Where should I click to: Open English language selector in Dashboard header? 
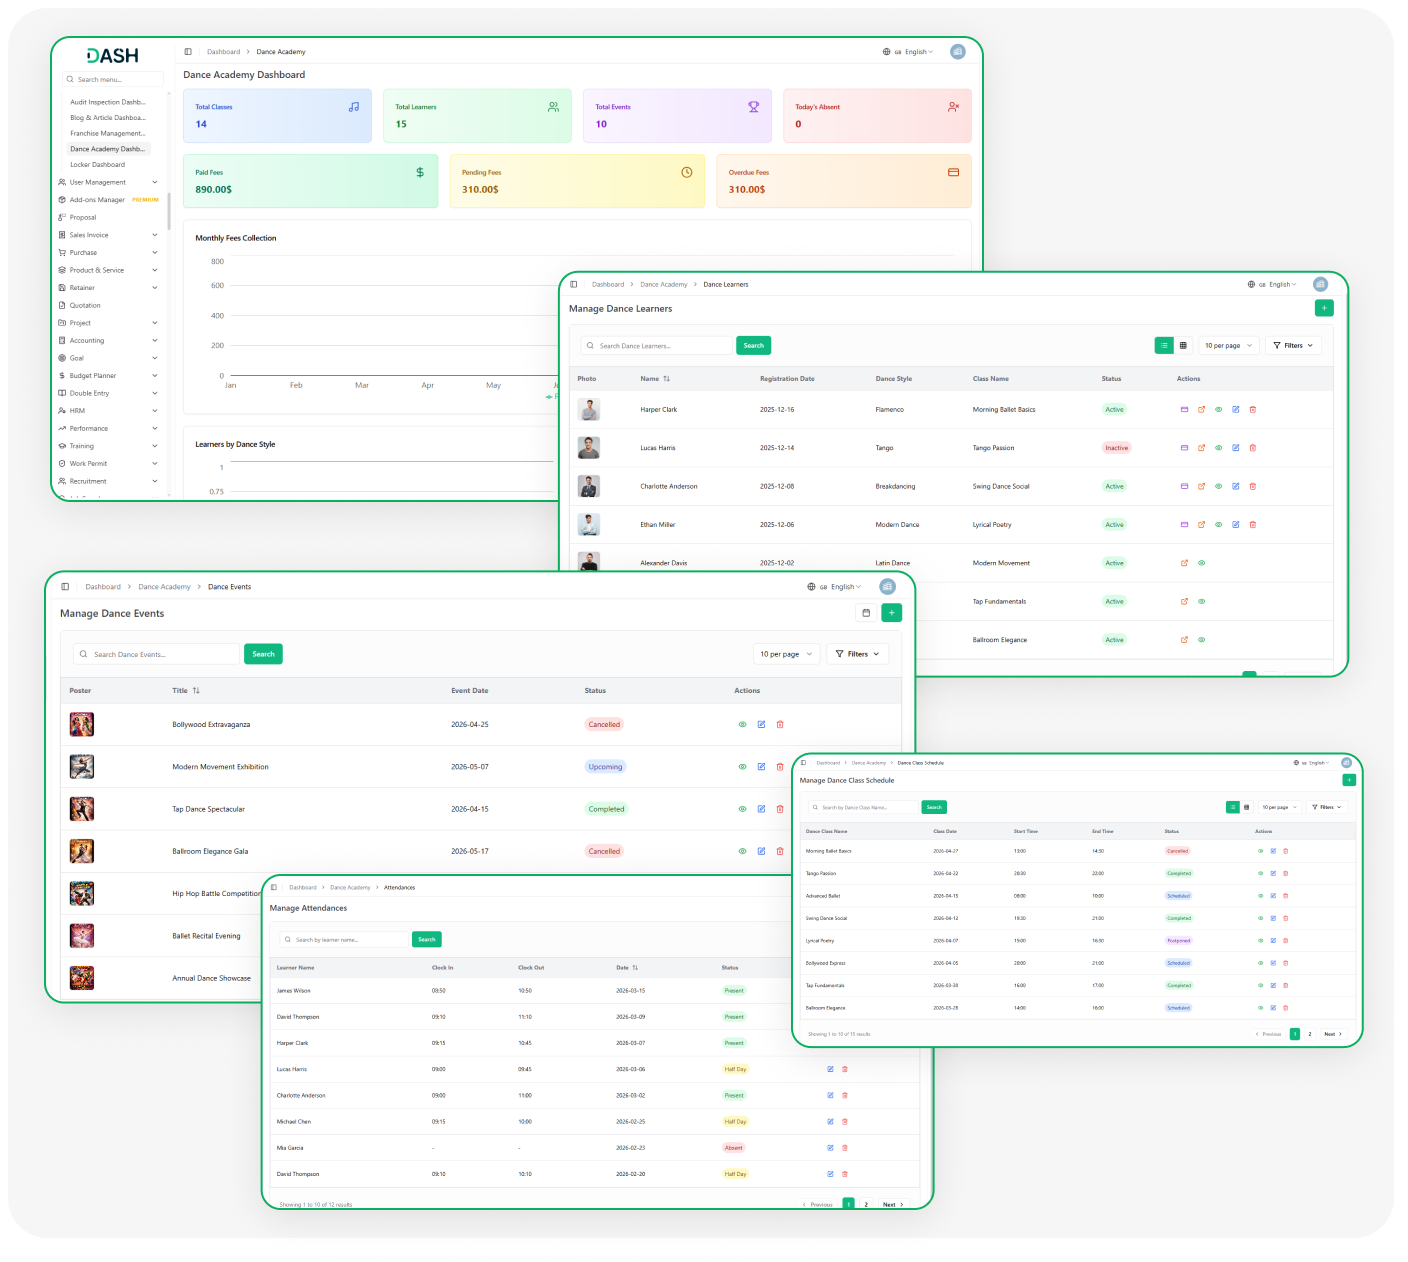pyautogui.click(x=908, y=52)
